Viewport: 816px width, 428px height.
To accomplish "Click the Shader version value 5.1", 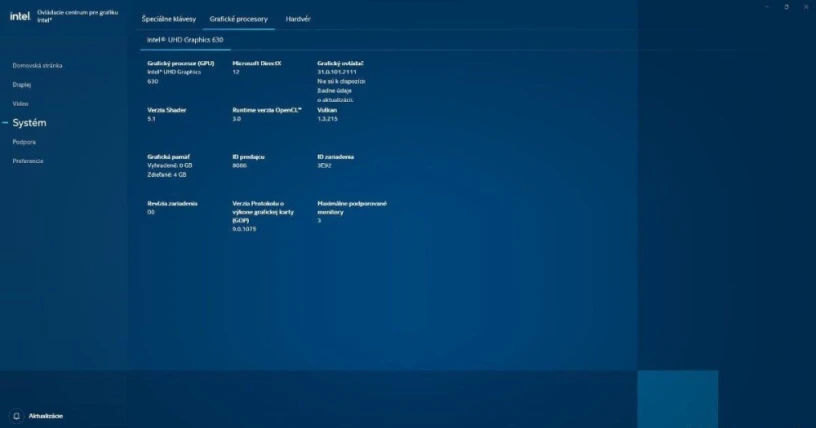I will pos(151,119).
